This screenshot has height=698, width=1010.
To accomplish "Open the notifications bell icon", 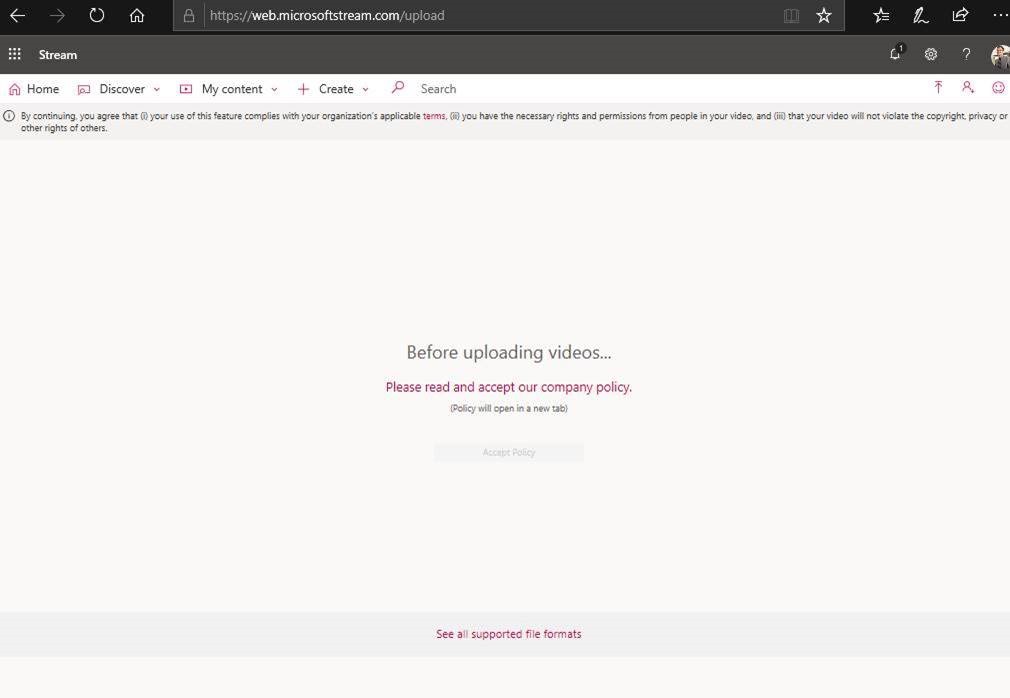I will [x=895, y=55].
